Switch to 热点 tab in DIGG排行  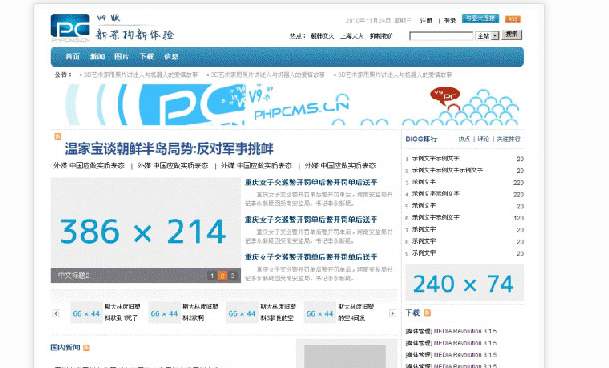pyautogui.click(x=464, y=139)
